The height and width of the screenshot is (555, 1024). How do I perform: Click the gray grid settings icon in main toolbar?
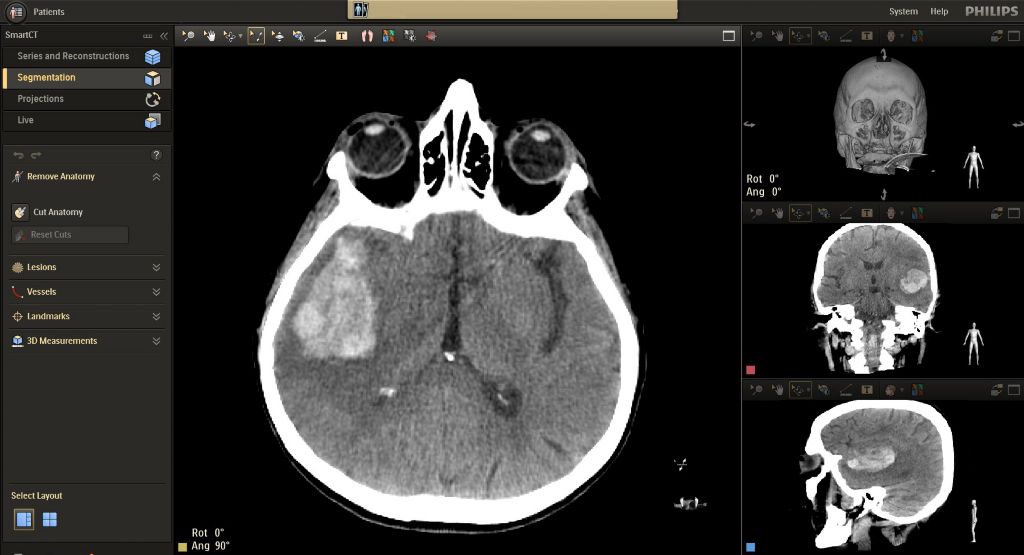pos(410,36)
